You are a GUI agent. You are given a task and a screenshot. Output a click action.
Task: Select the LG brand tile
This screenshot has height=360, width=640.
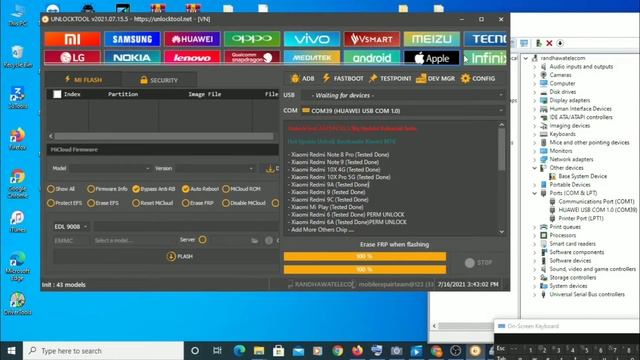click(72, 58)
